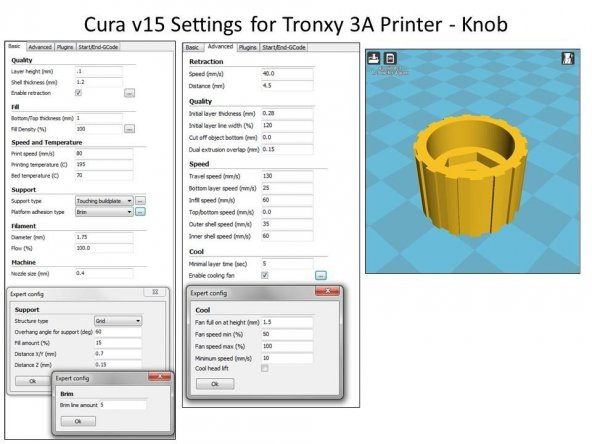This screenshot has height=444, width=592.
Task: Click Ok in Cool expert config
Action: coord(215,384)
